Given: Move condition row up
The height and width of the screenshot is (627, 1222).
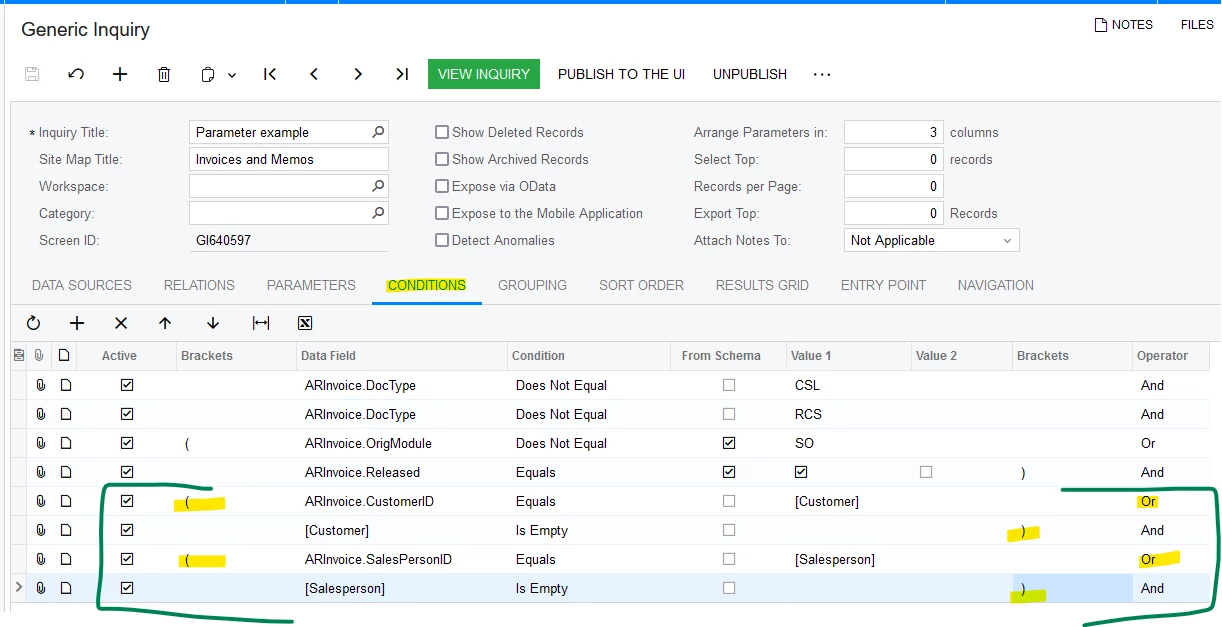Looking at the screenshot, I should pyautogui.click(x=165, y=323).
